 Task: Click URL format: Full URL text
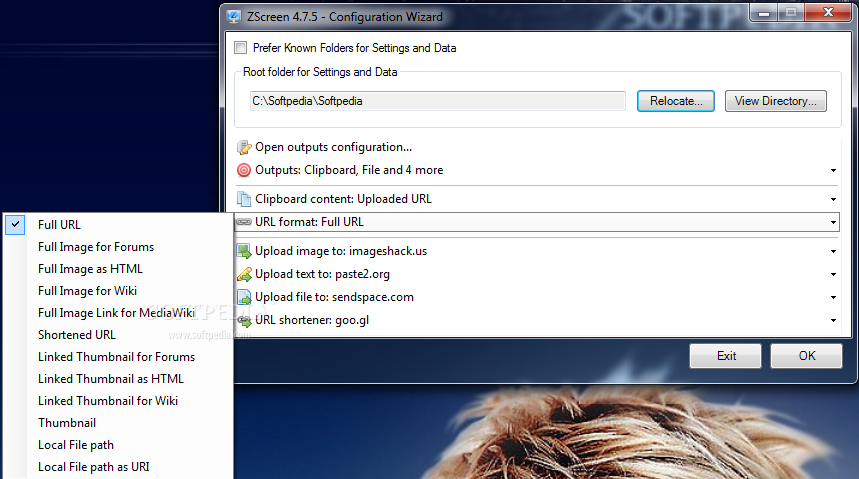click(310, 222)
